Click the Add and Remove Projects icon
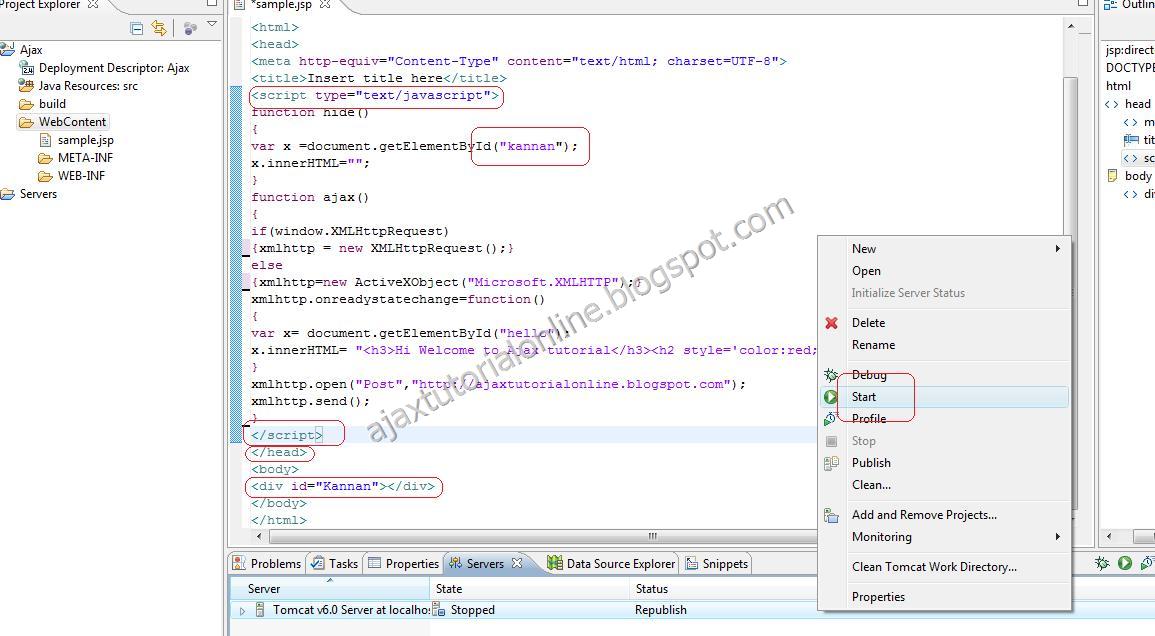The height and width of the screenshot is (636, 1155). point(831,514)
